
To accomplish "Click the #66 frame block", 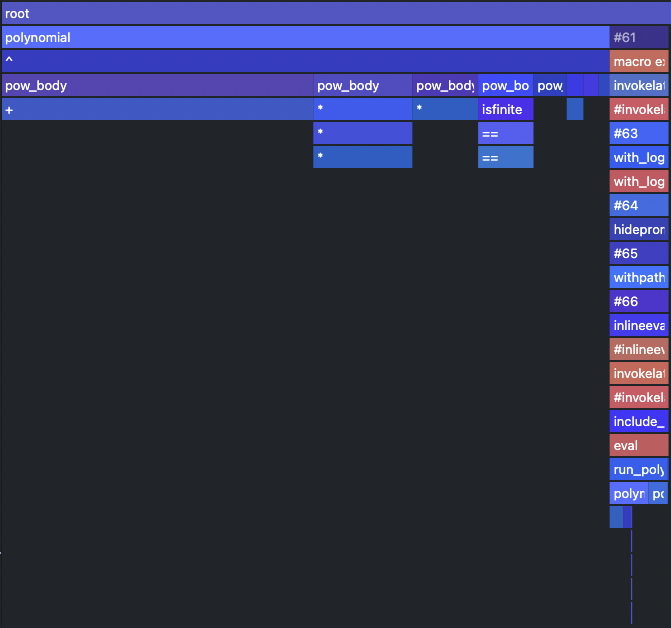I will click(x=639, y=301).
